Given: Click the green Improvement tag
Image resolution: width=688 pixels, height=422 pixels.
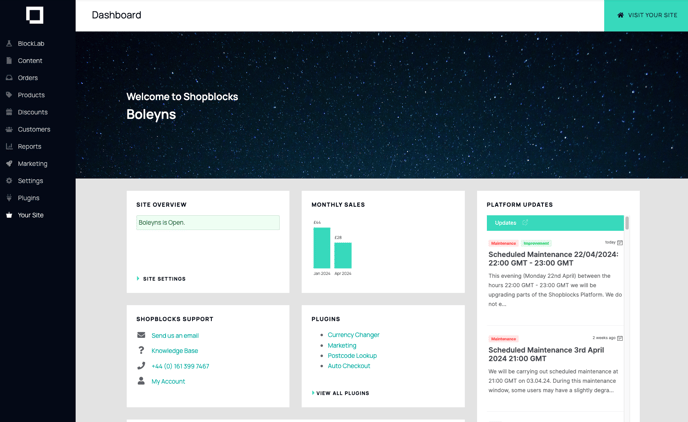Looking at the screenshot, I should point(536,243).
